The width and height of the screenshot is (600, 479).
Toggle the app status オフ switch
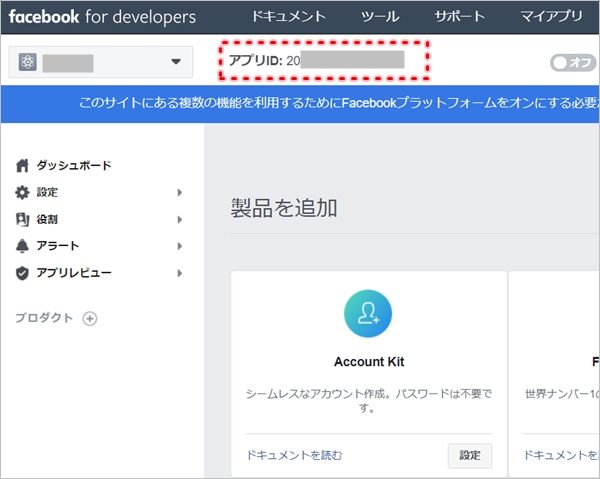click(573, 62)
